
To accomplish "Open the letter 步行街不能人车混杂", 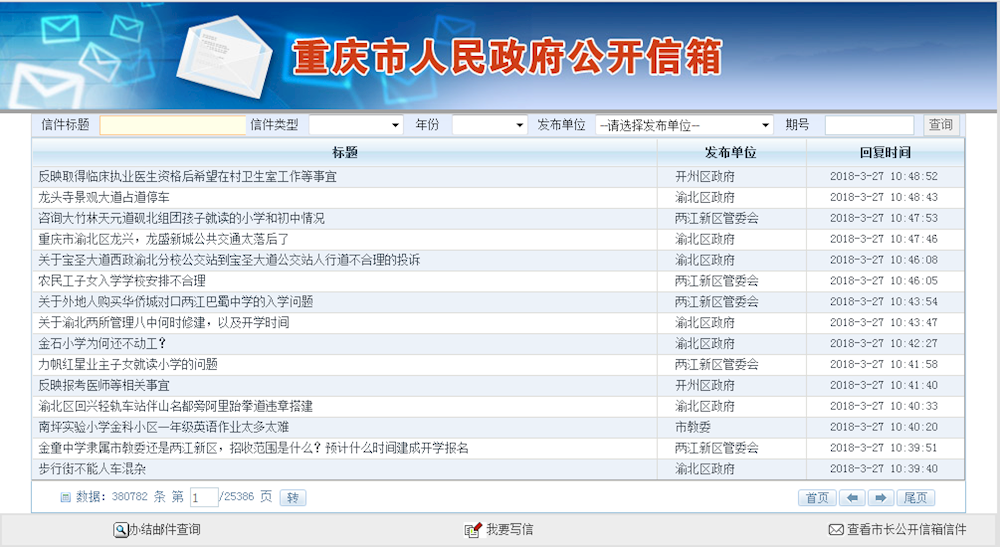I will click(92, 468).
